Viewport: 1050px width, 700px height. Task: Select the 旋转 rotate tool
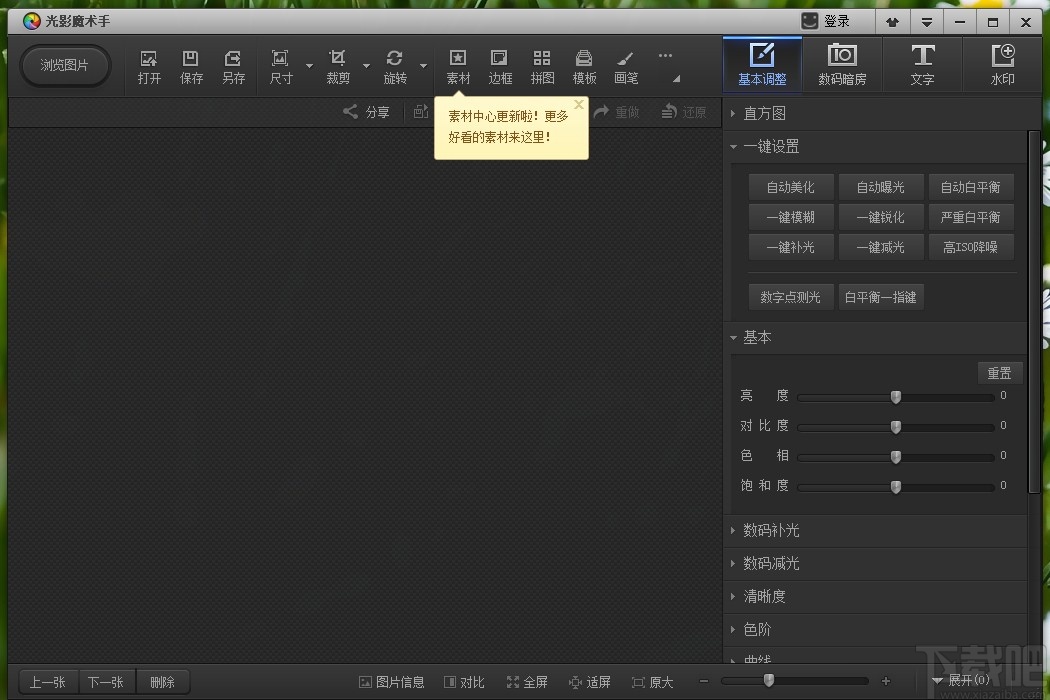pos(394,67)
